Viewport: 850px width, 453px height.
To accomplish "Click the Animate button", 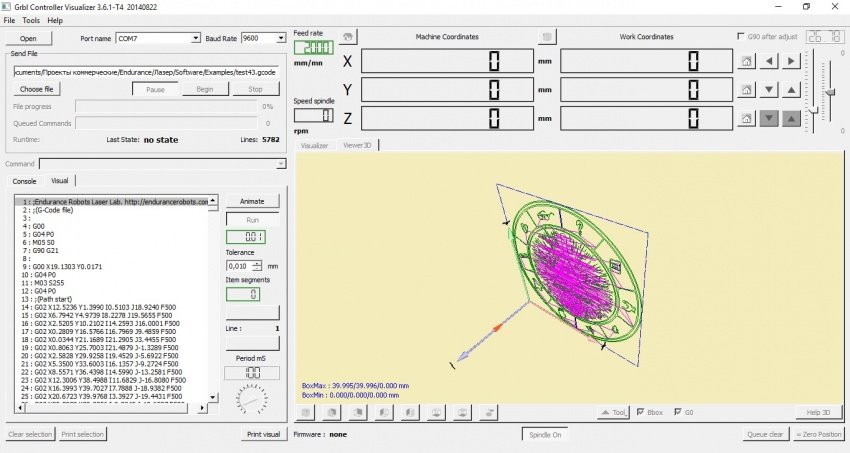I will click(252, 201).
